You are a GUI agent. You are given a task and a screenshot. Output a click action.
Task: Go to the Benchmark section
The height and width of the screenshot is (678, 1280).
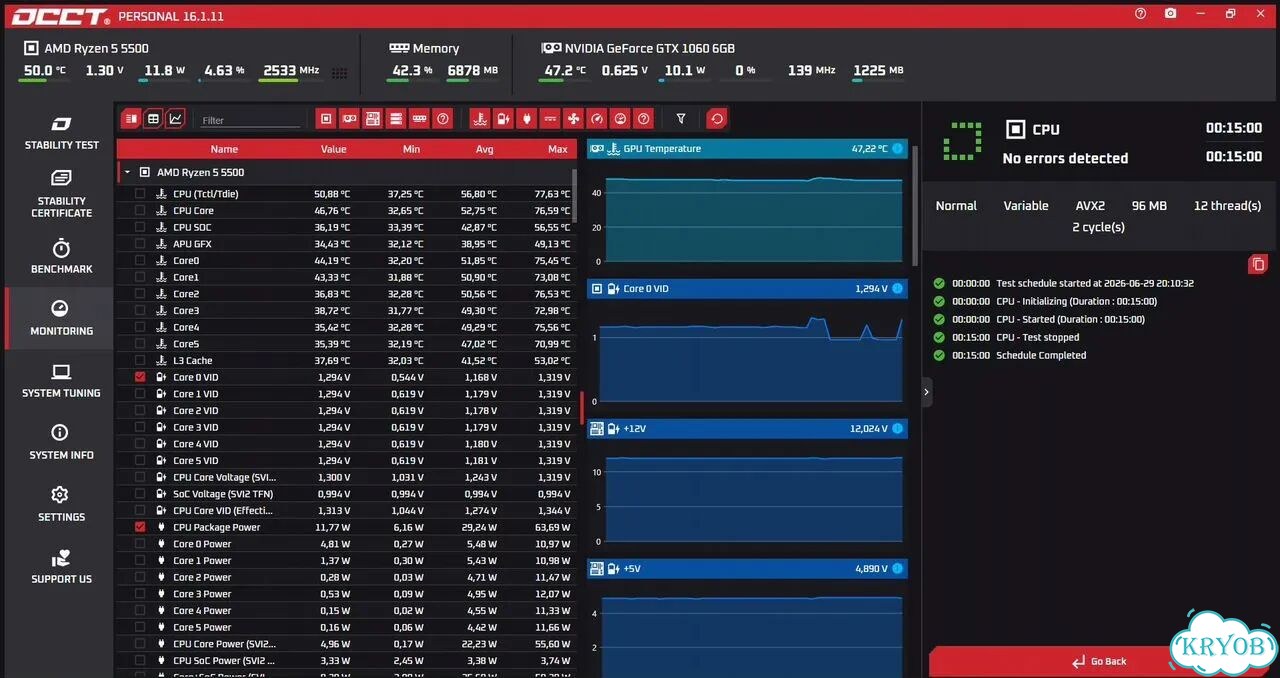click(61, 256)
